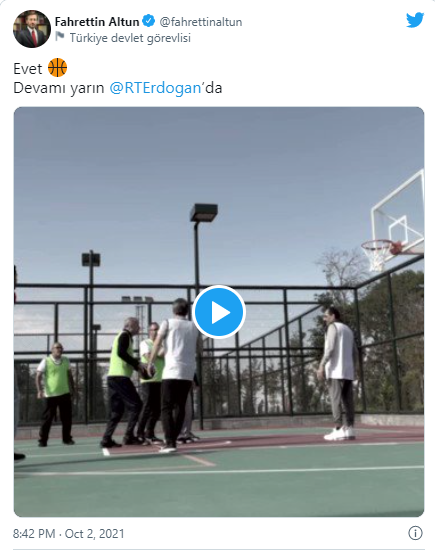Play the embedded basketball video

pyautogui.click(x=219, y=312)
